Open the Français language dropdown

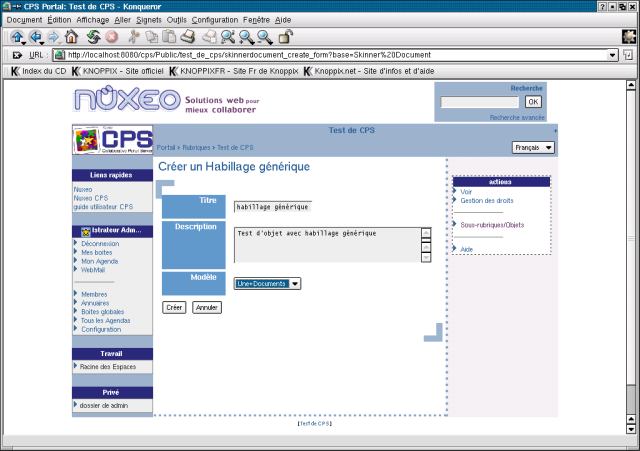[533, 147]
